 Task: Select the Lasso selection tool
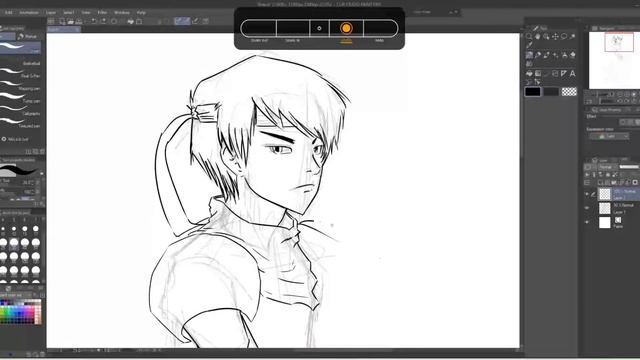[564, 36]
